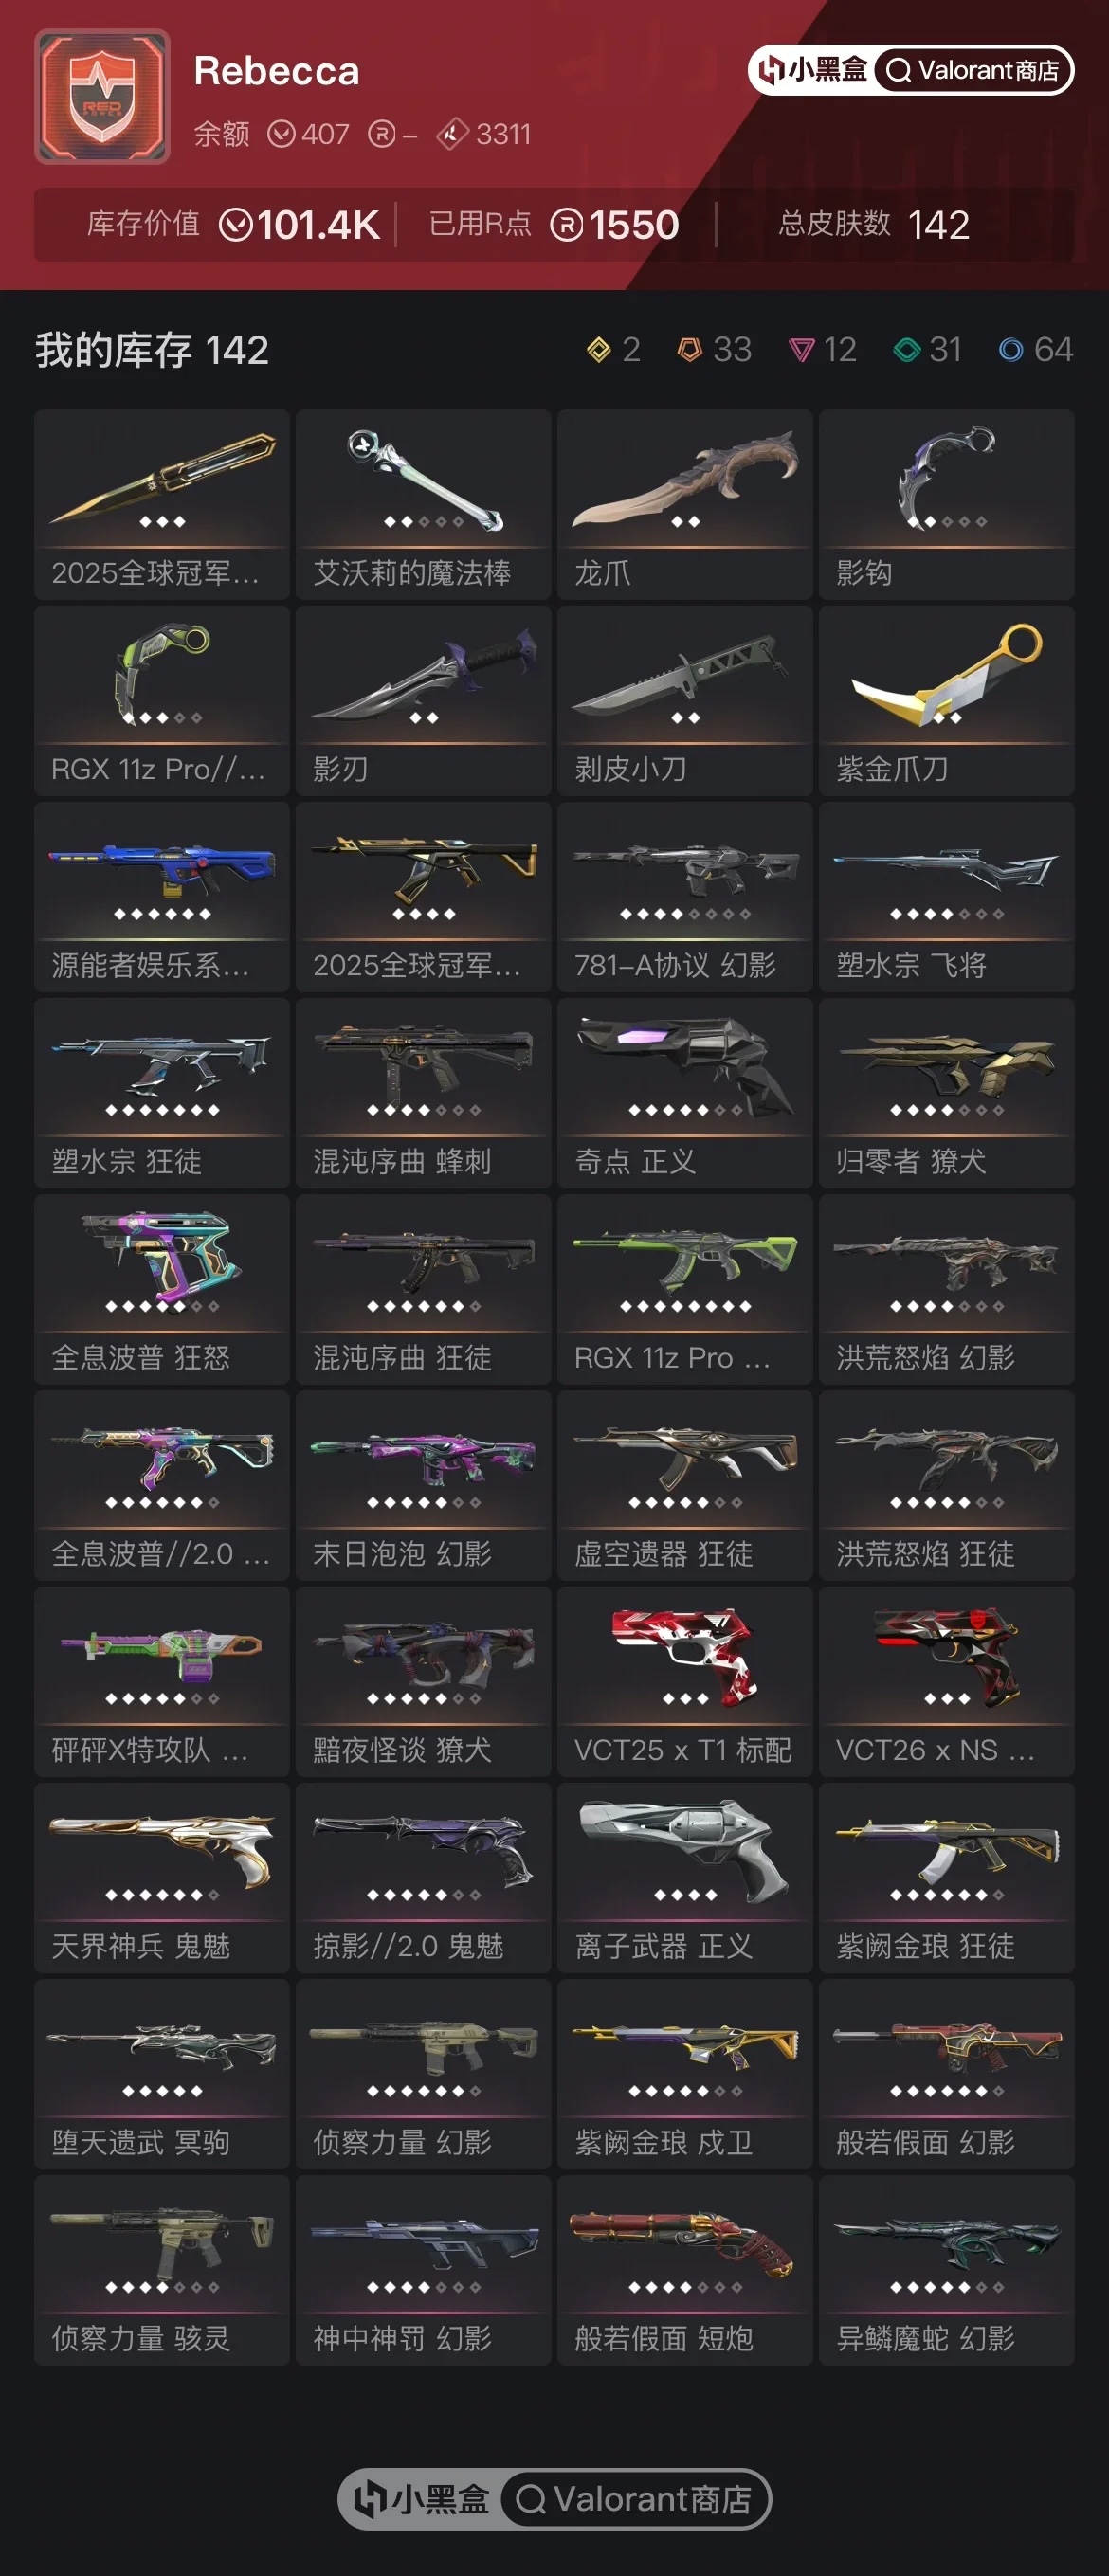Click the 库存价值 101.4K stat

233,224
